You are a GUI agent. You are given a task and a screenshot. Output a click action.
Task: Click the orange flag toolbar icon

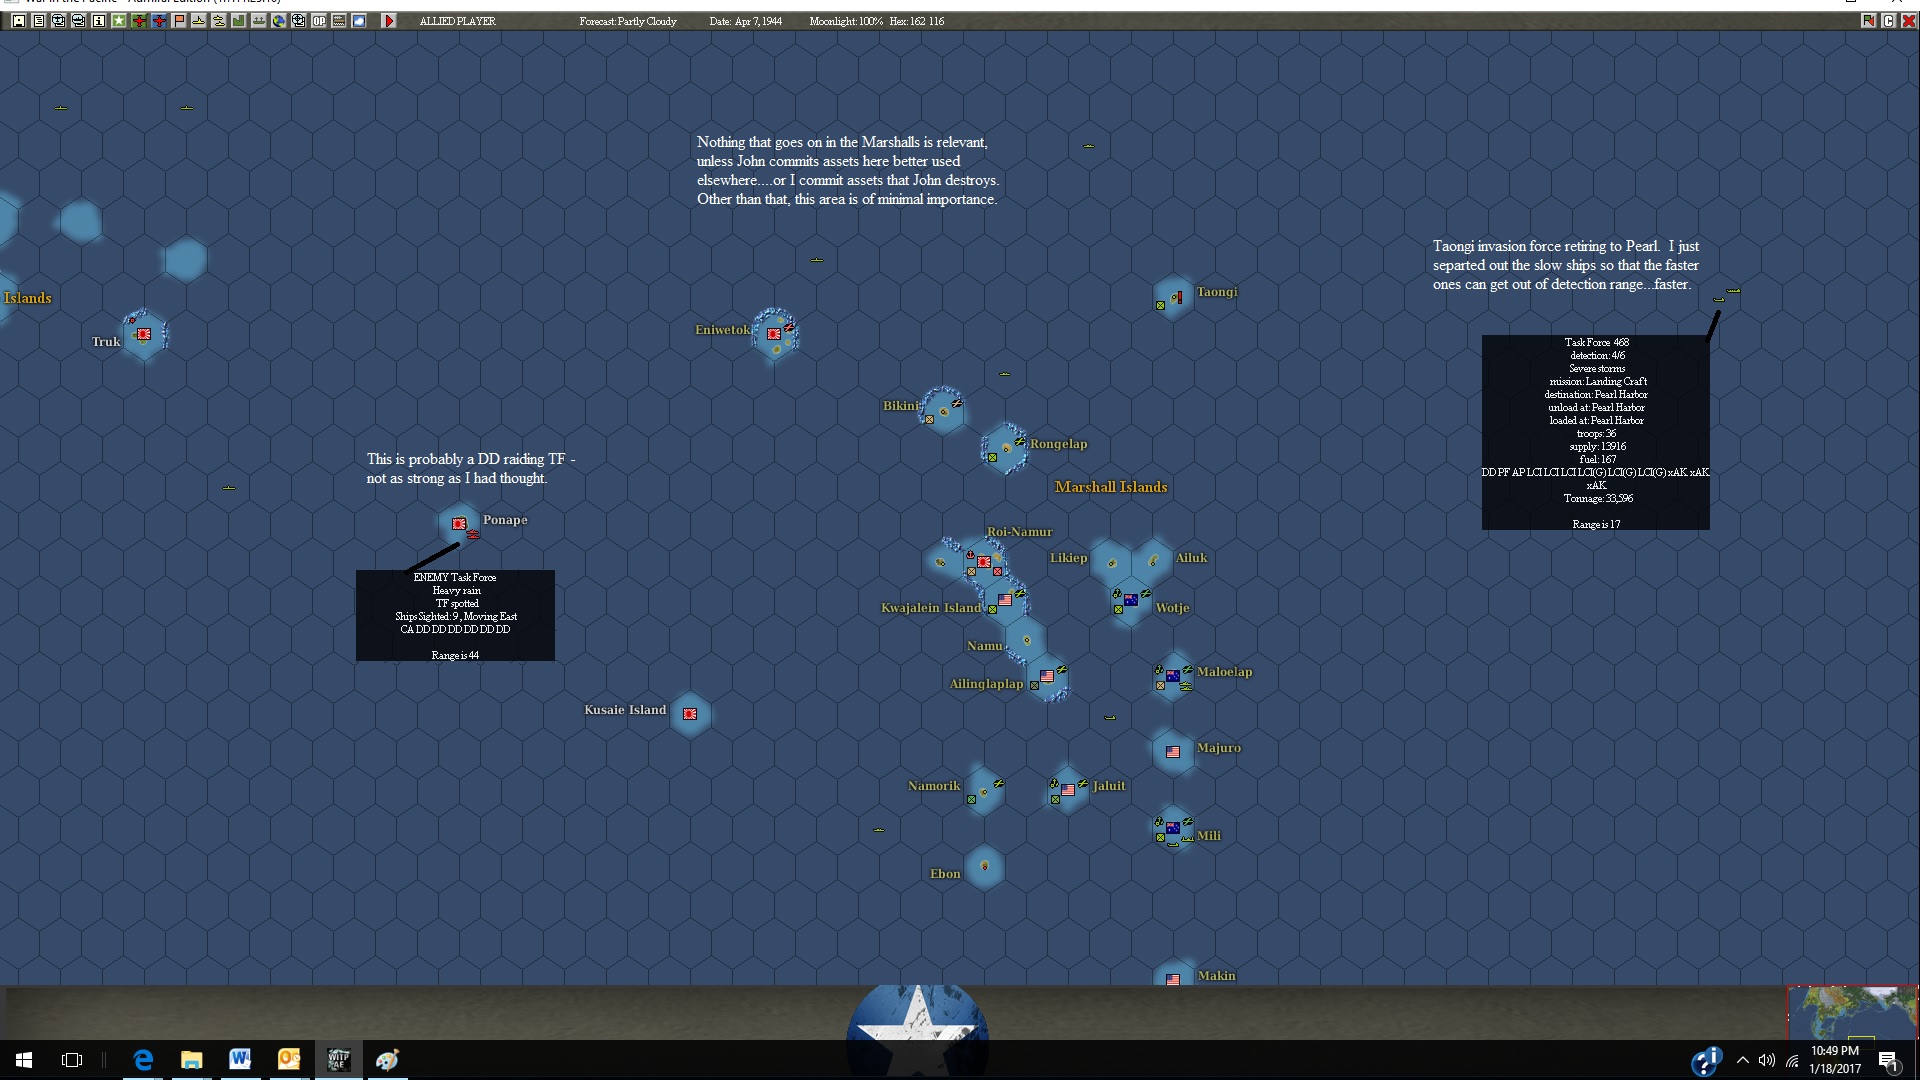tap(179, 21)
